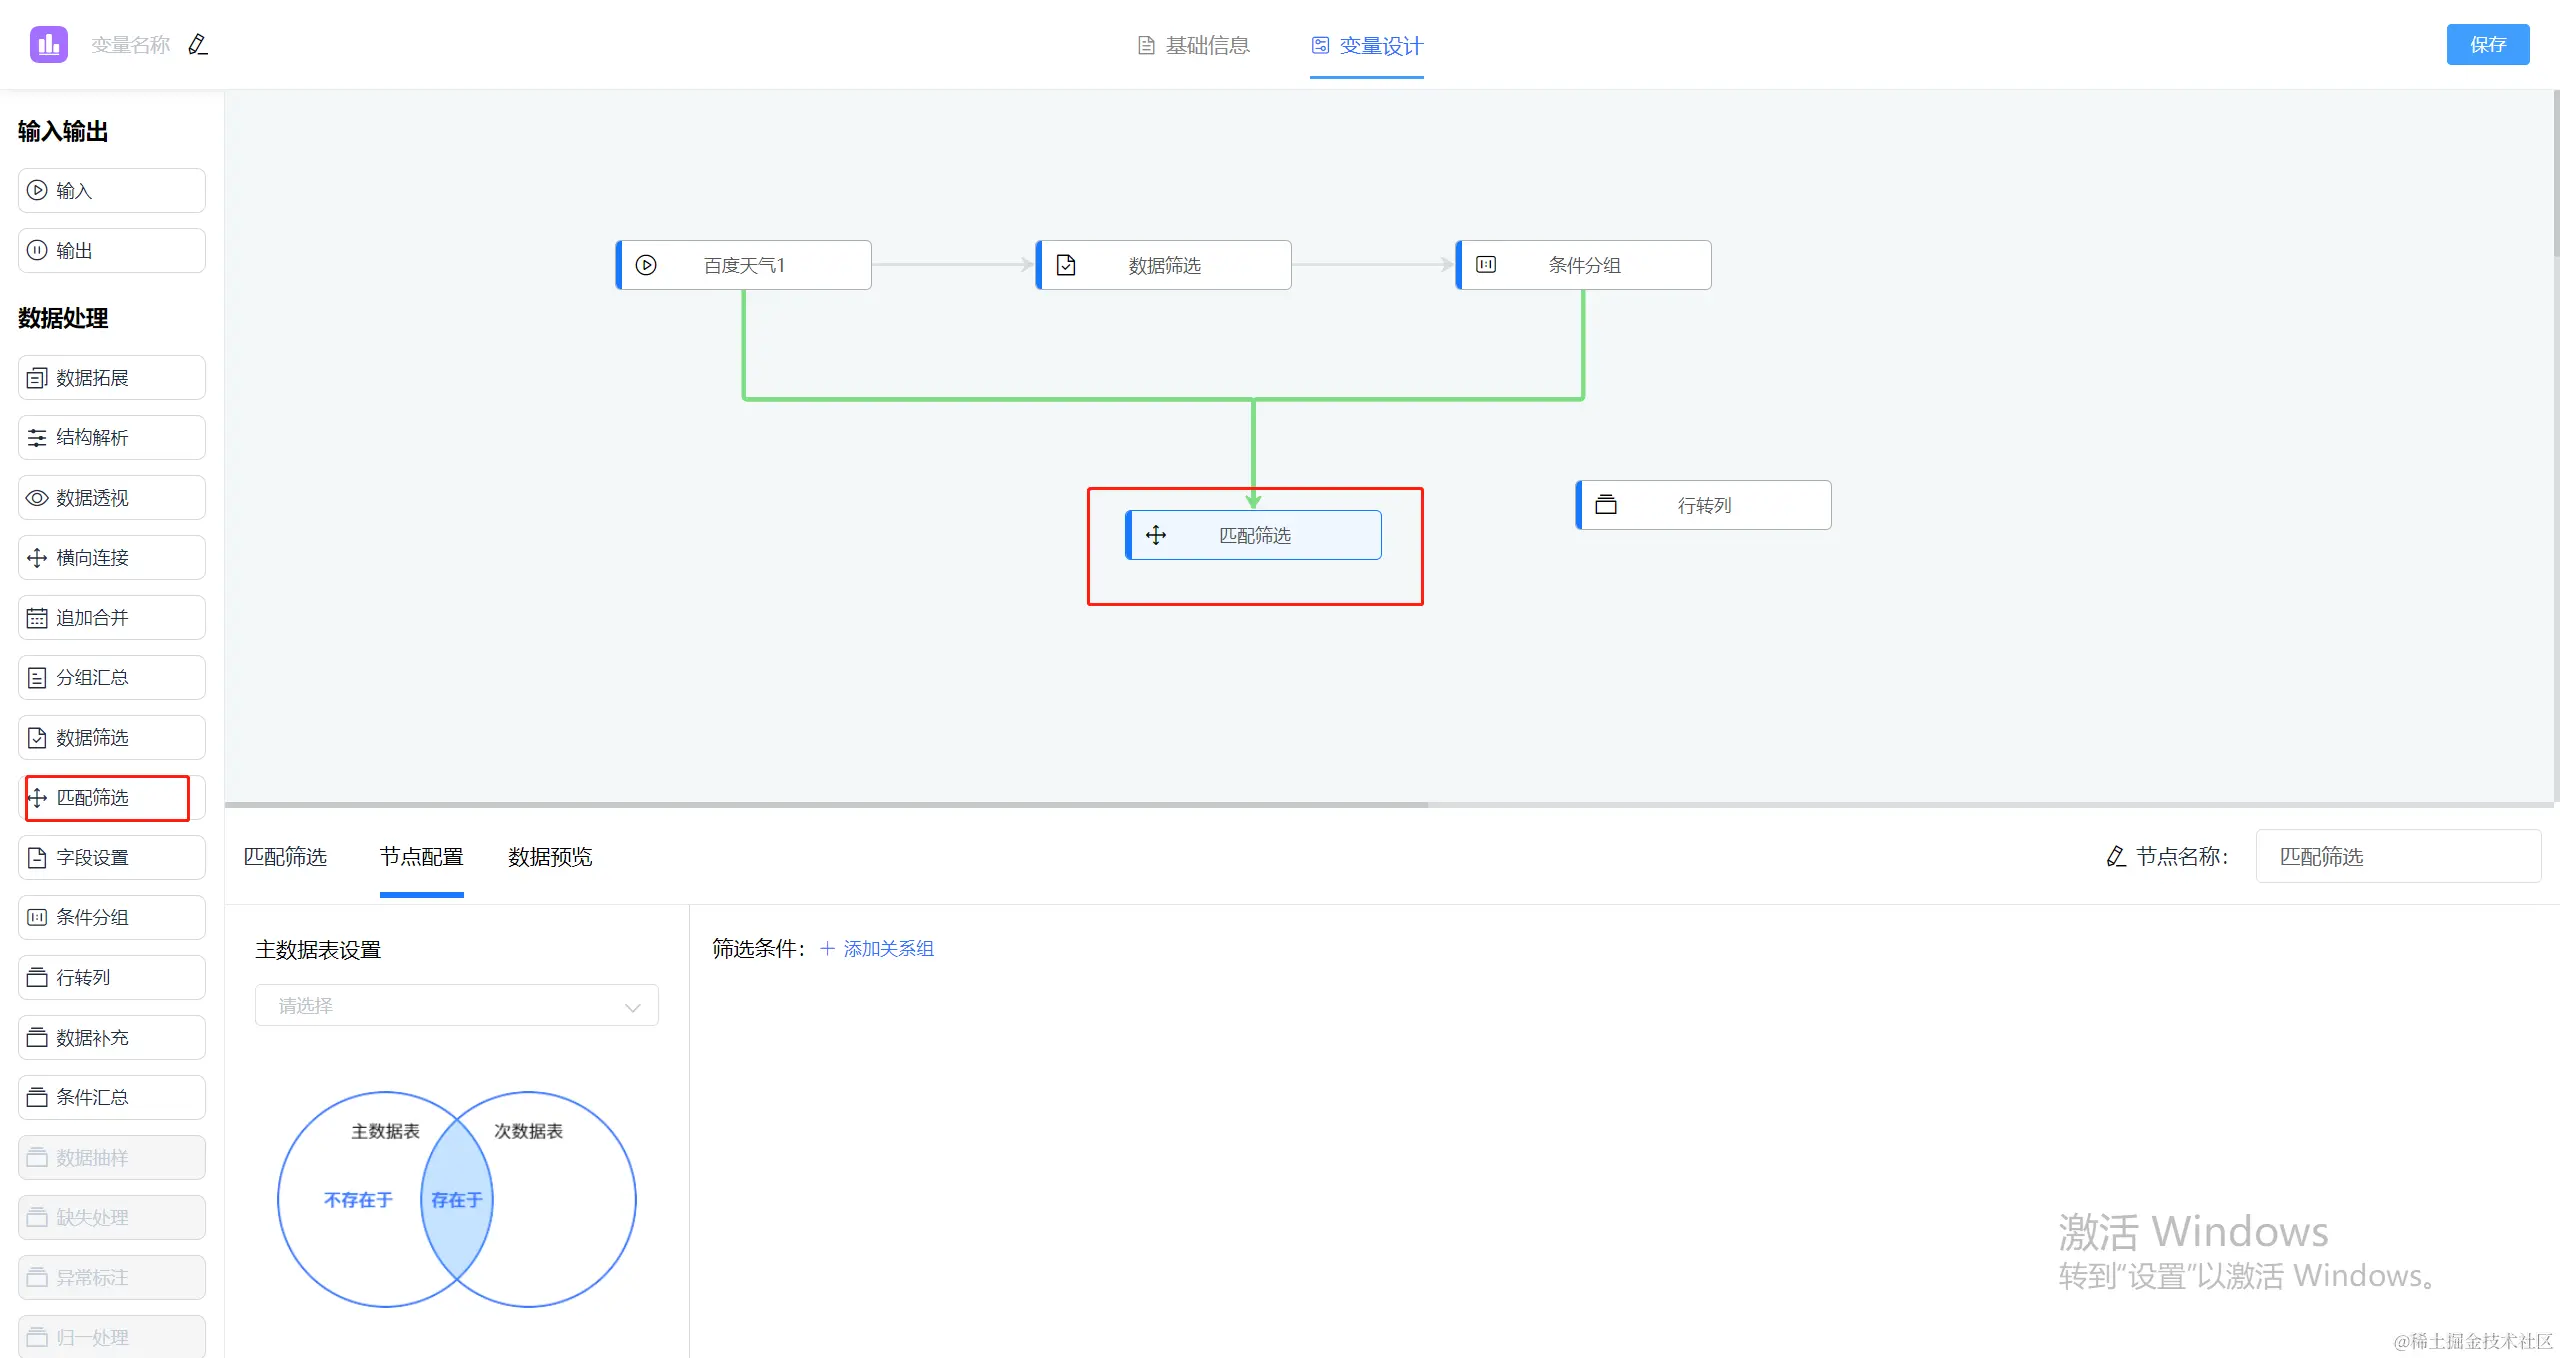Image resolution: width=2560 pixels, height=1358 pixels.
Task: Click the 条件分组 node icon on canvas
Action: coord(1486,265)
